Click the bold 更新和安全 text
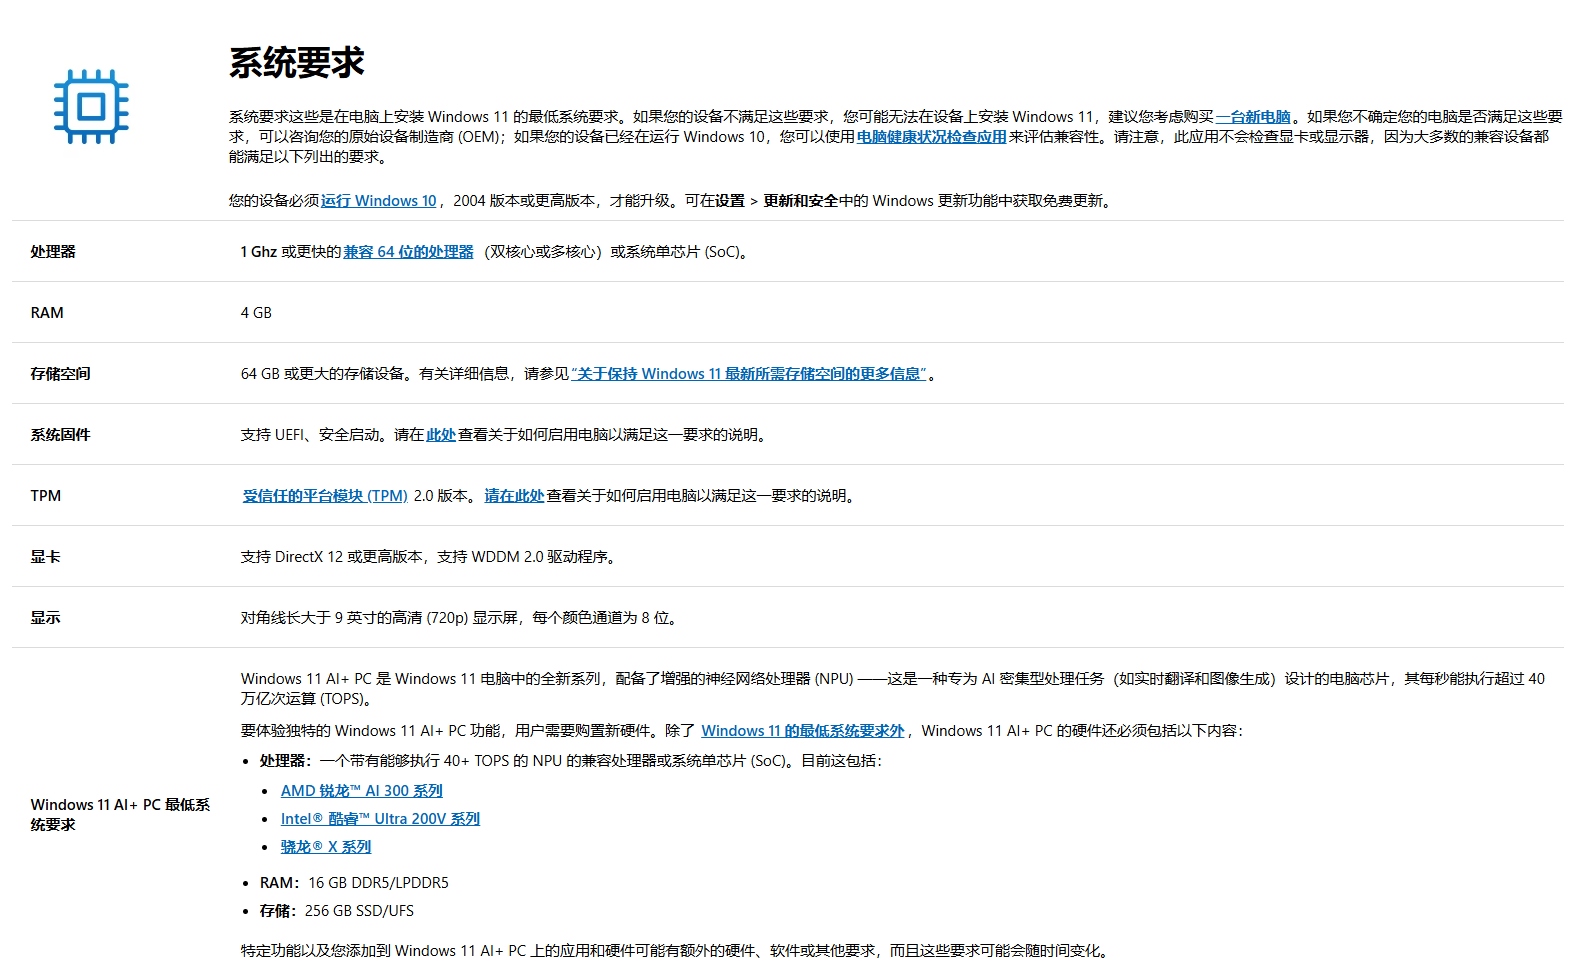Viewport: 1580px width, 979px height. (800, 201)
